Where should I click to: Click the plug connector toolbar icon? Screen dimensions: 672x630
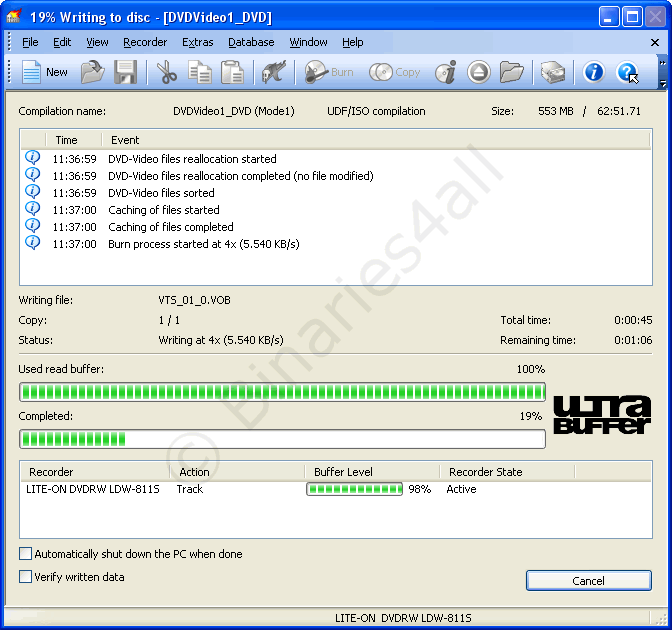pos(274,72)
